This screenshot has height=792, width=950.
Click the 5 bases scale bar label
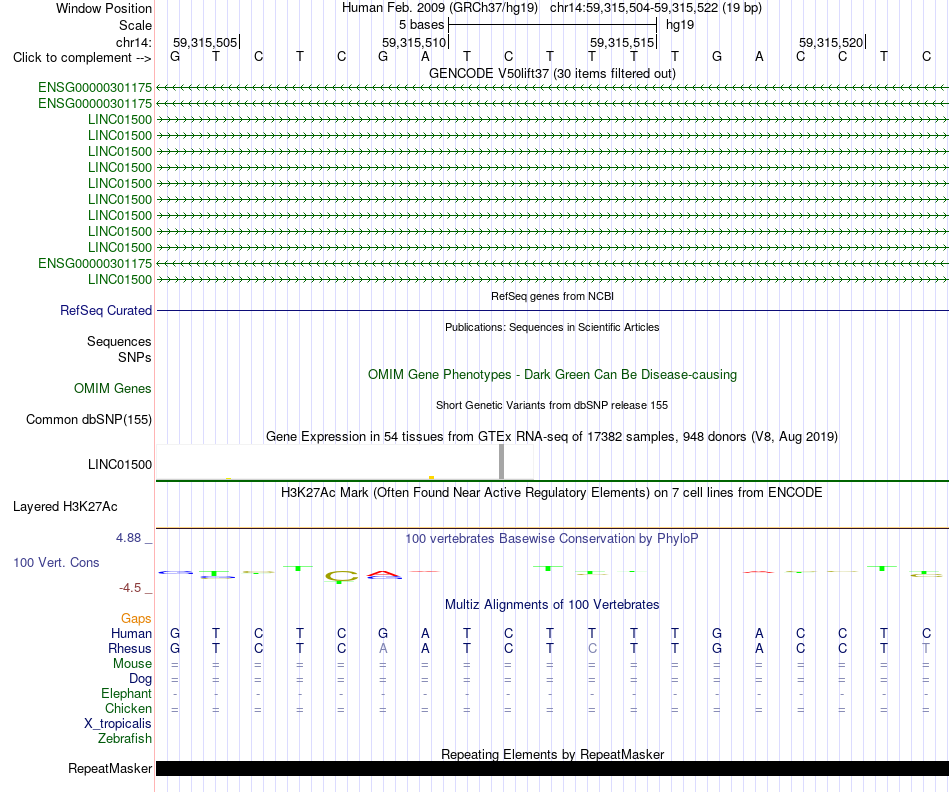421,25
